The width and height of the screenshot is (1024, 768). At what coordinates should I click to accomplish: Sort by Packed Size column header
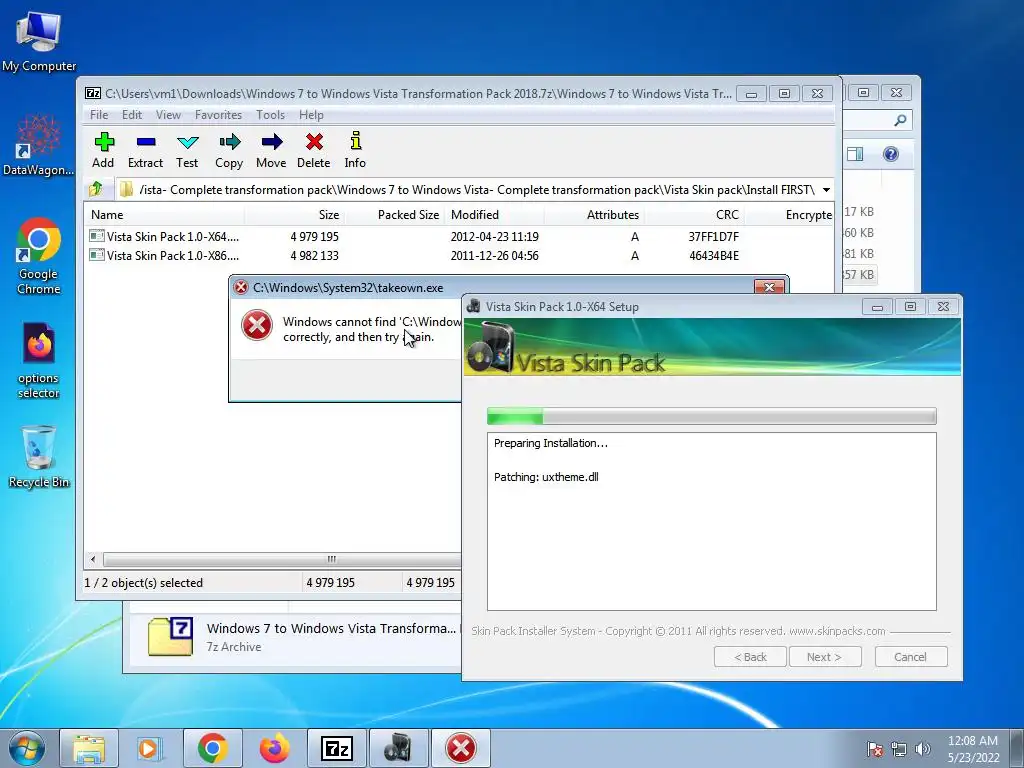click(394, 215)
